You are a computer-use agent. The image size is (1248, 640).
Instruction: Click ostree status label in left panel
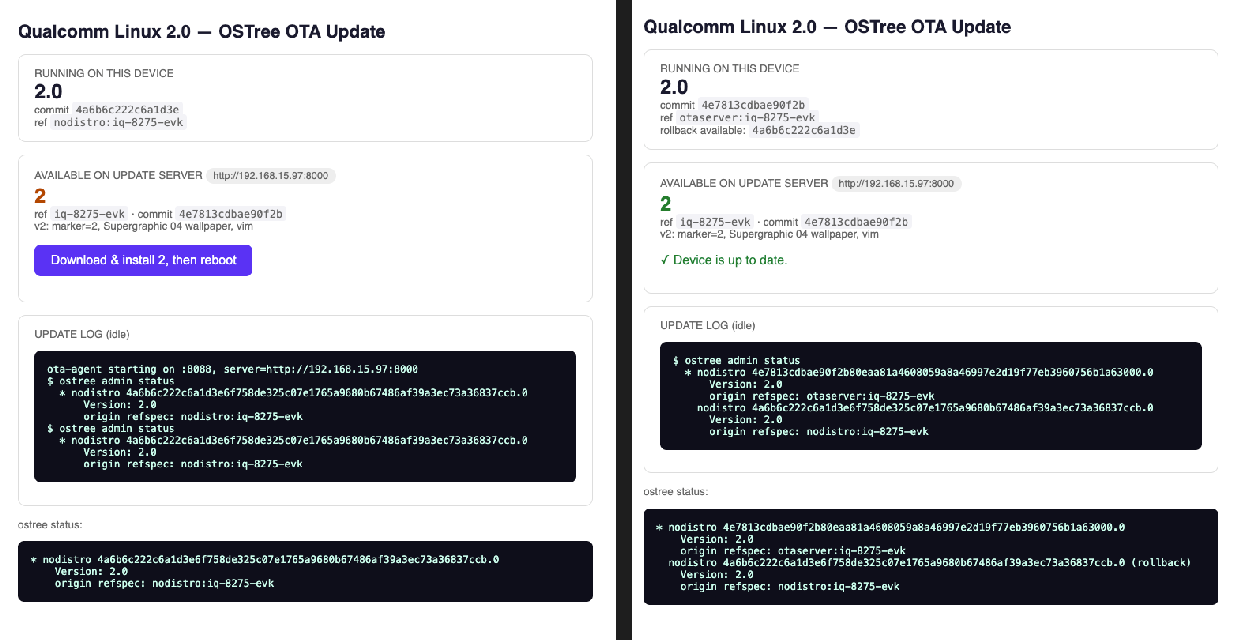(50, 524)
